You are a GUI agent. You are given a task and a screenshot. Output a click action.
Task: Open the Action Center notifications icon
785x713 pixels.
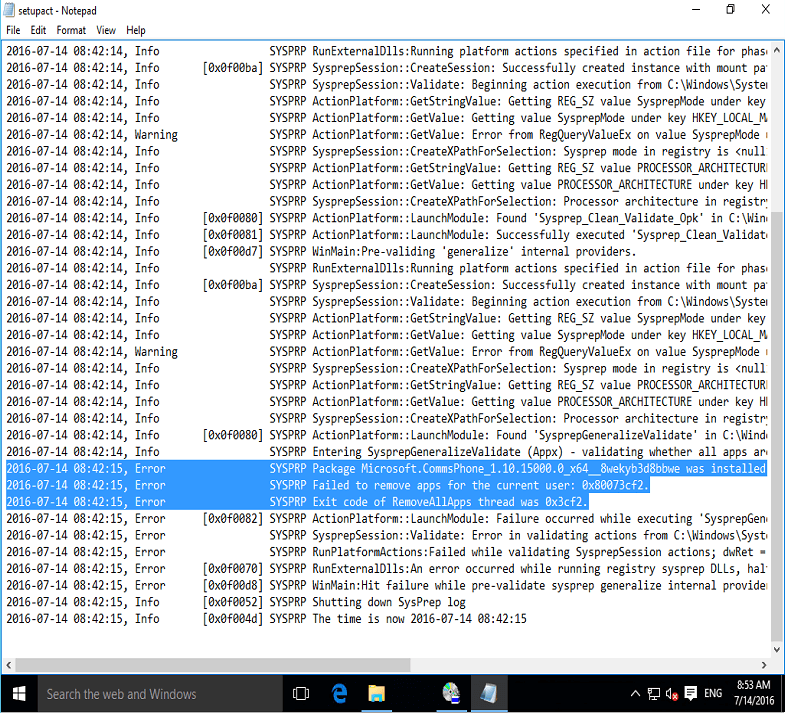(691, 693)
